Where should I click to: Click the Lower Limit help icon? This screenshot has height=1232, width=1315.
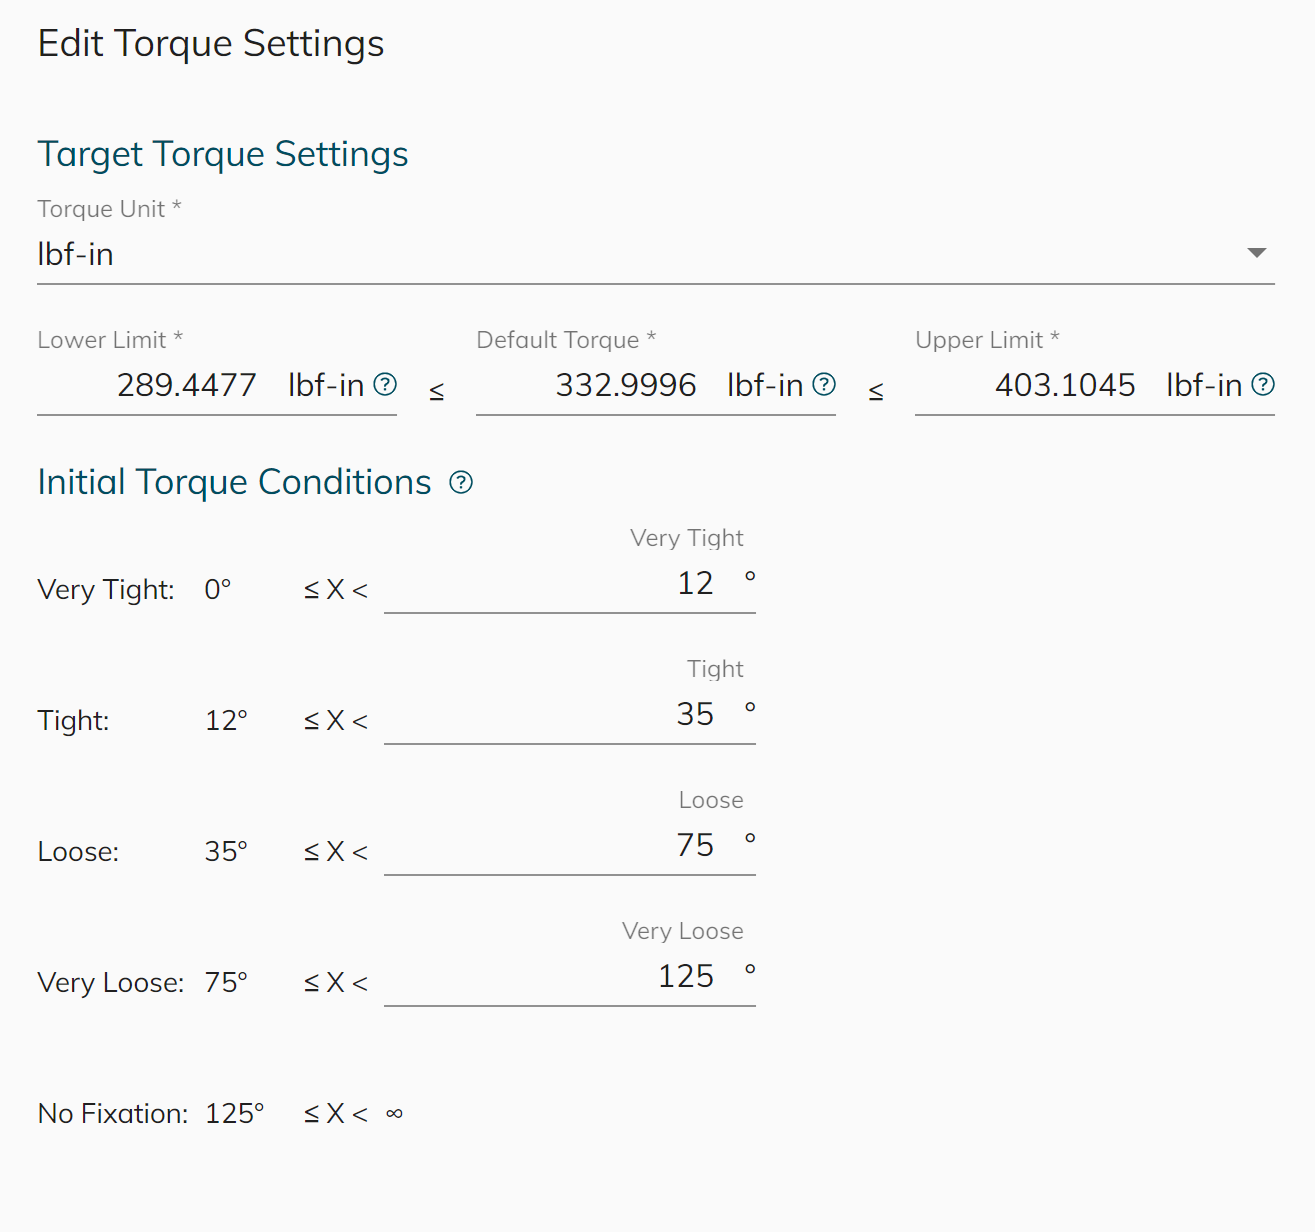point(385,384)
